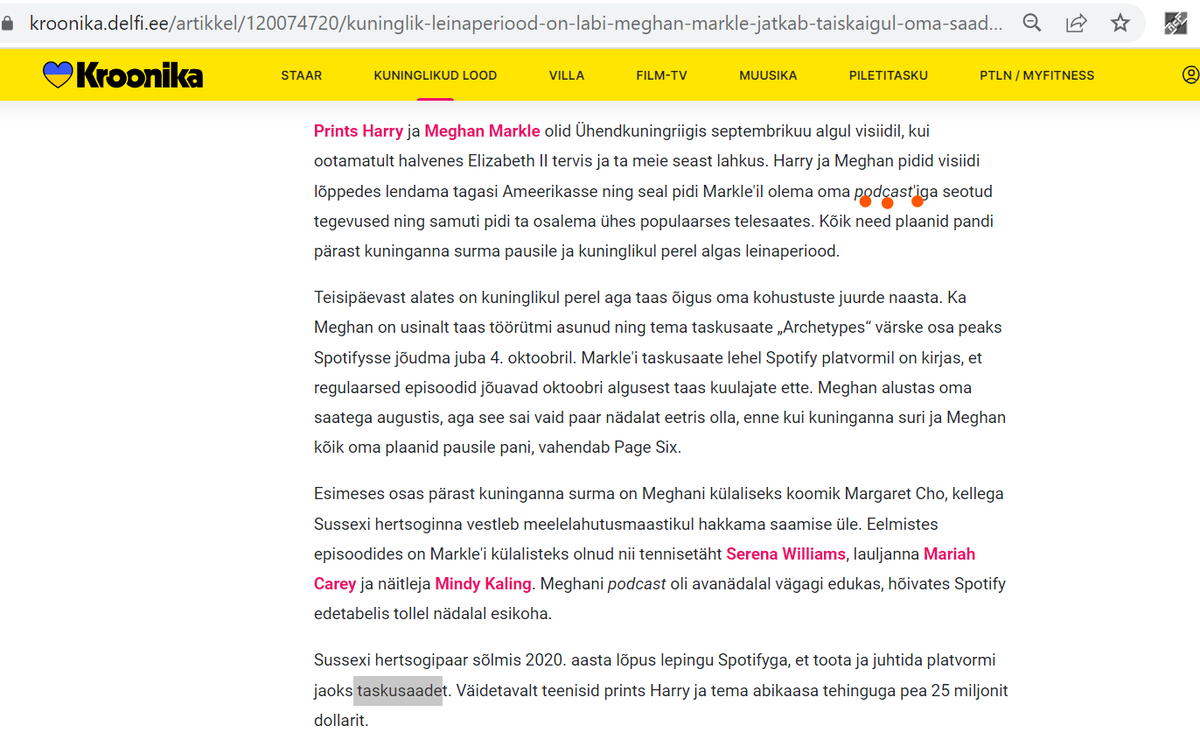Follow the Prints Harry link
The image size is (1200, 740).
[358, 131]
